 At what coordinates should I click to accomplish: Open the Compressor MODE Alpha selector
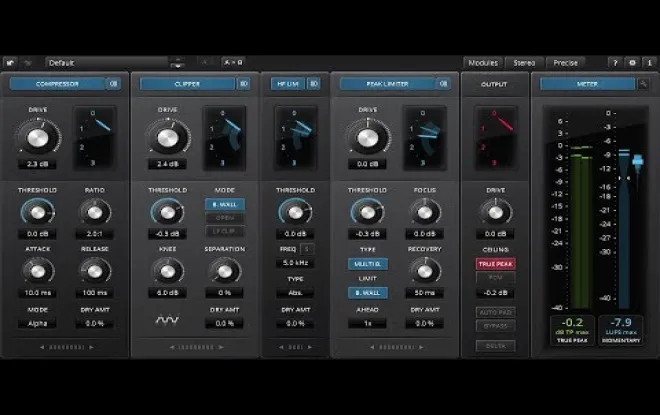pos(37,323)
